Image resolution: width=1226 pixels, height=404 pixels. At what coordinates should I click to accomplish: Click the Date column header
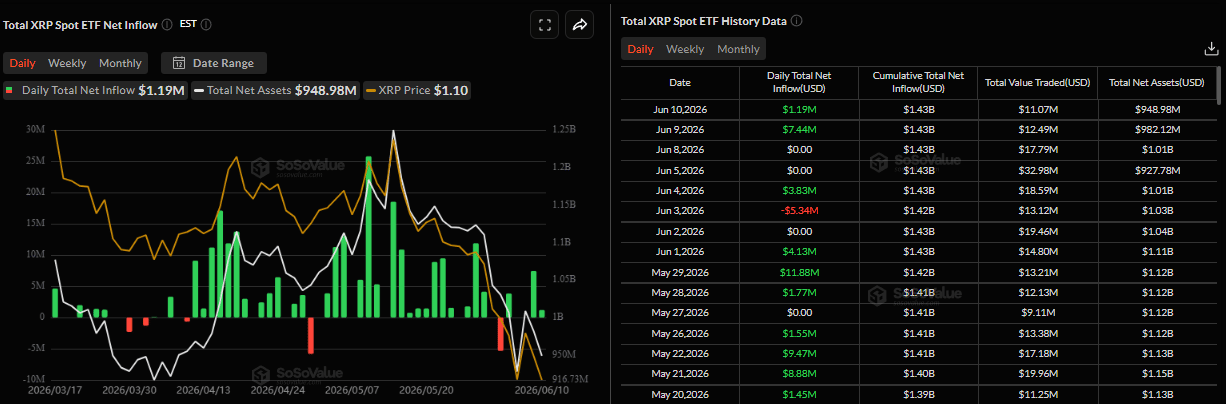tap(680, 83)
